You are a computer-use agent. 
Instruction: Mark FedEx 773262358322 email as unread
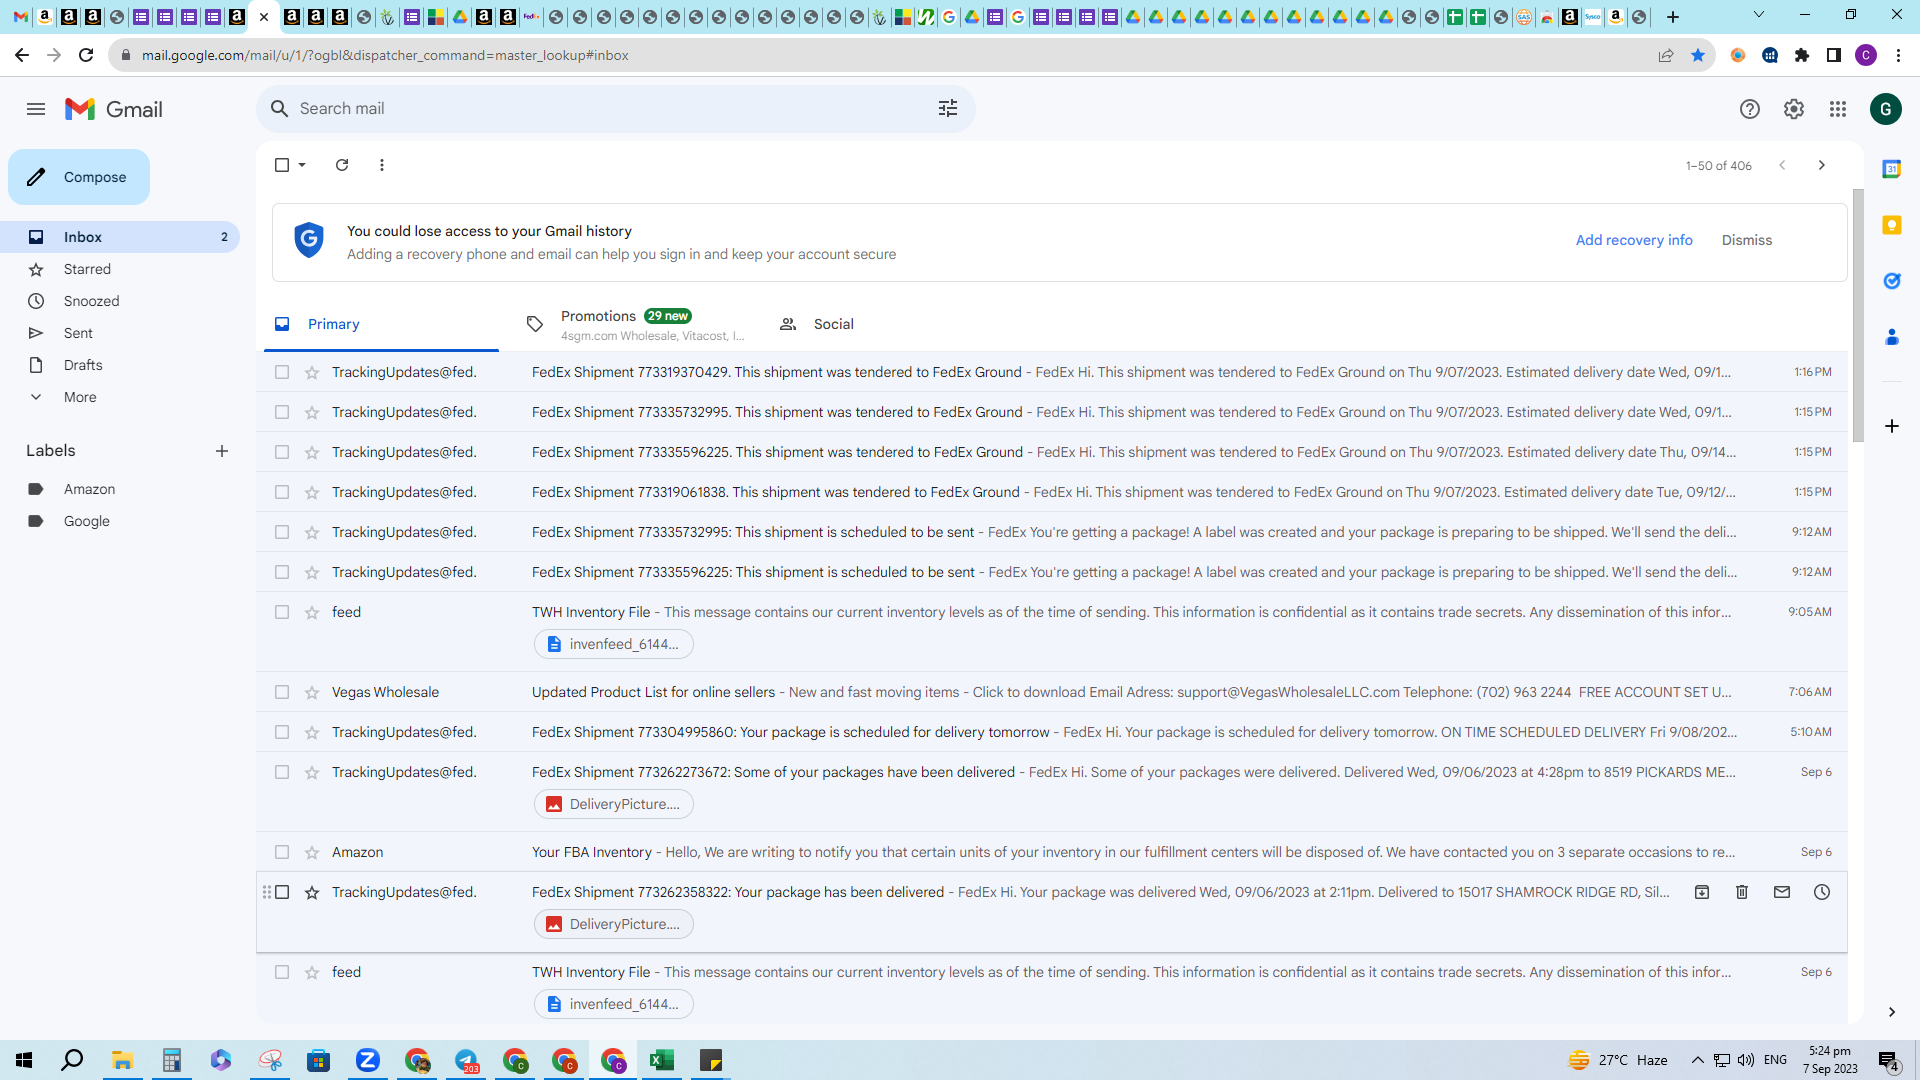(1782, 892)
